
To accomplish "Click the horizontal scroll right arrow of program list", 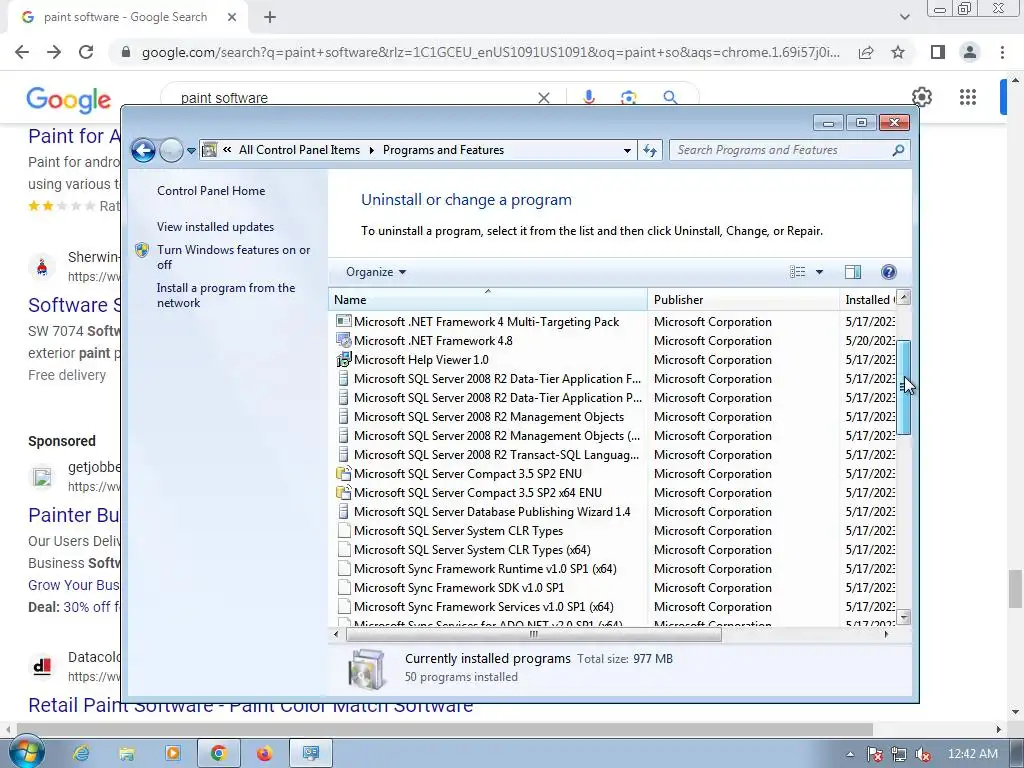I will 886,634.
